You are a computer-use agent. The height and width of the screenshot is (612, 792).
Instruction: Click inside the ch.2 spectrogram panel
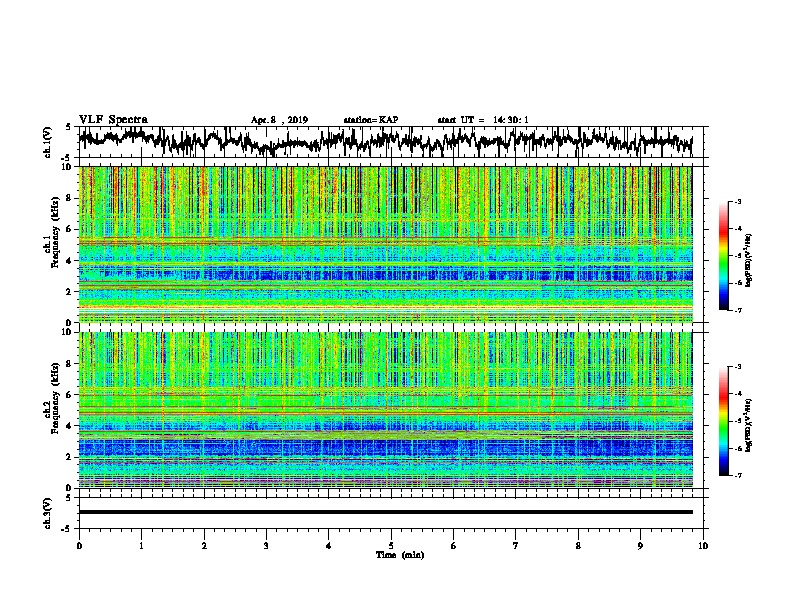385,410
